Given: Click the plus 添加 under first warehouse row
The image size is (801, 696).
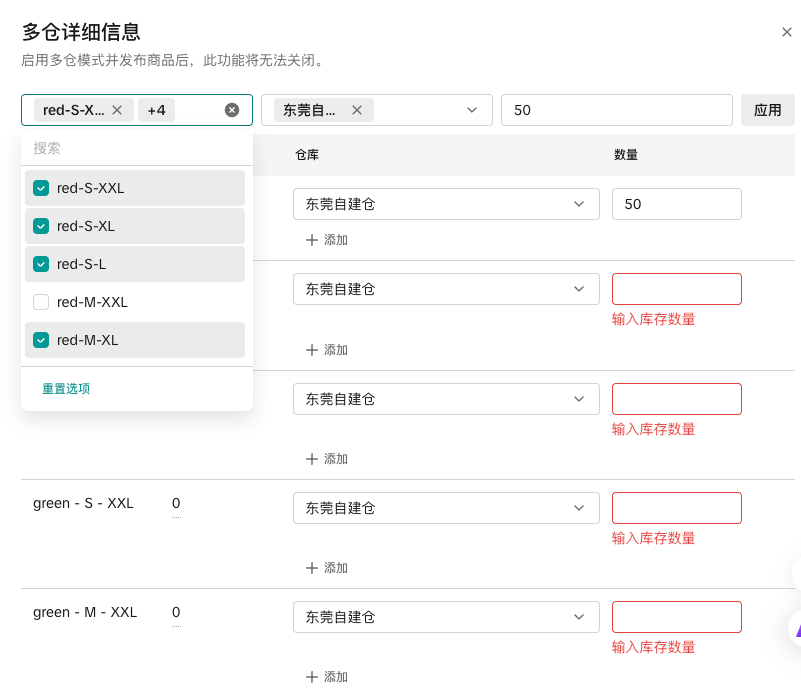Looking at the screenshot, I should 327,240.
